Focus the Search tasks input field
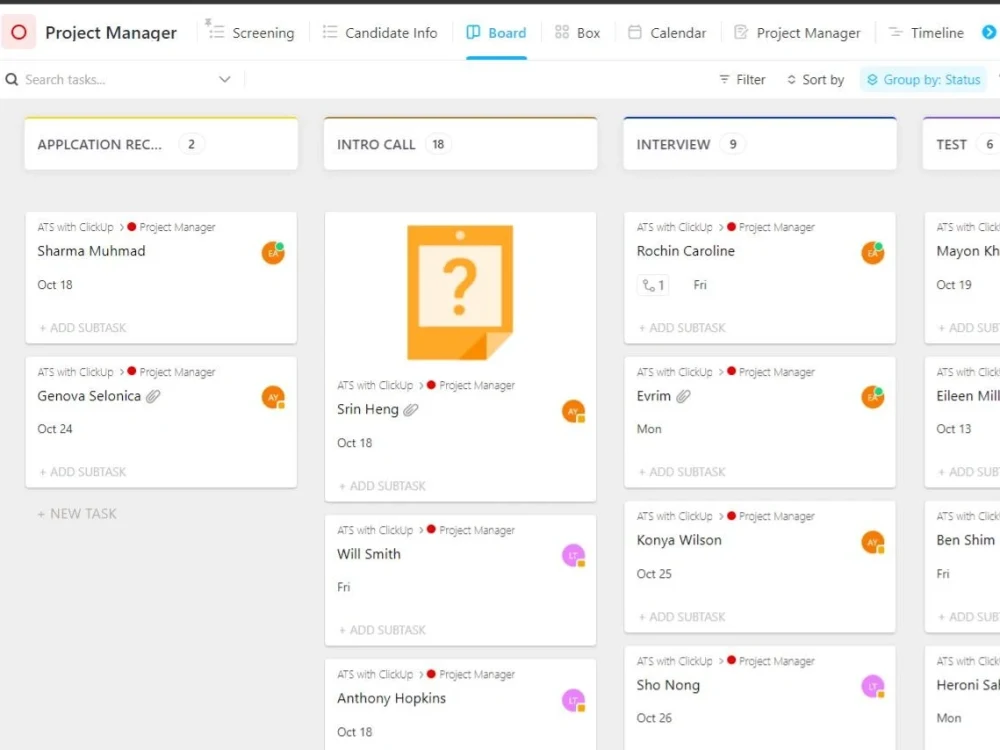This screenshot has width=1000, height=750. click(118, 79)
